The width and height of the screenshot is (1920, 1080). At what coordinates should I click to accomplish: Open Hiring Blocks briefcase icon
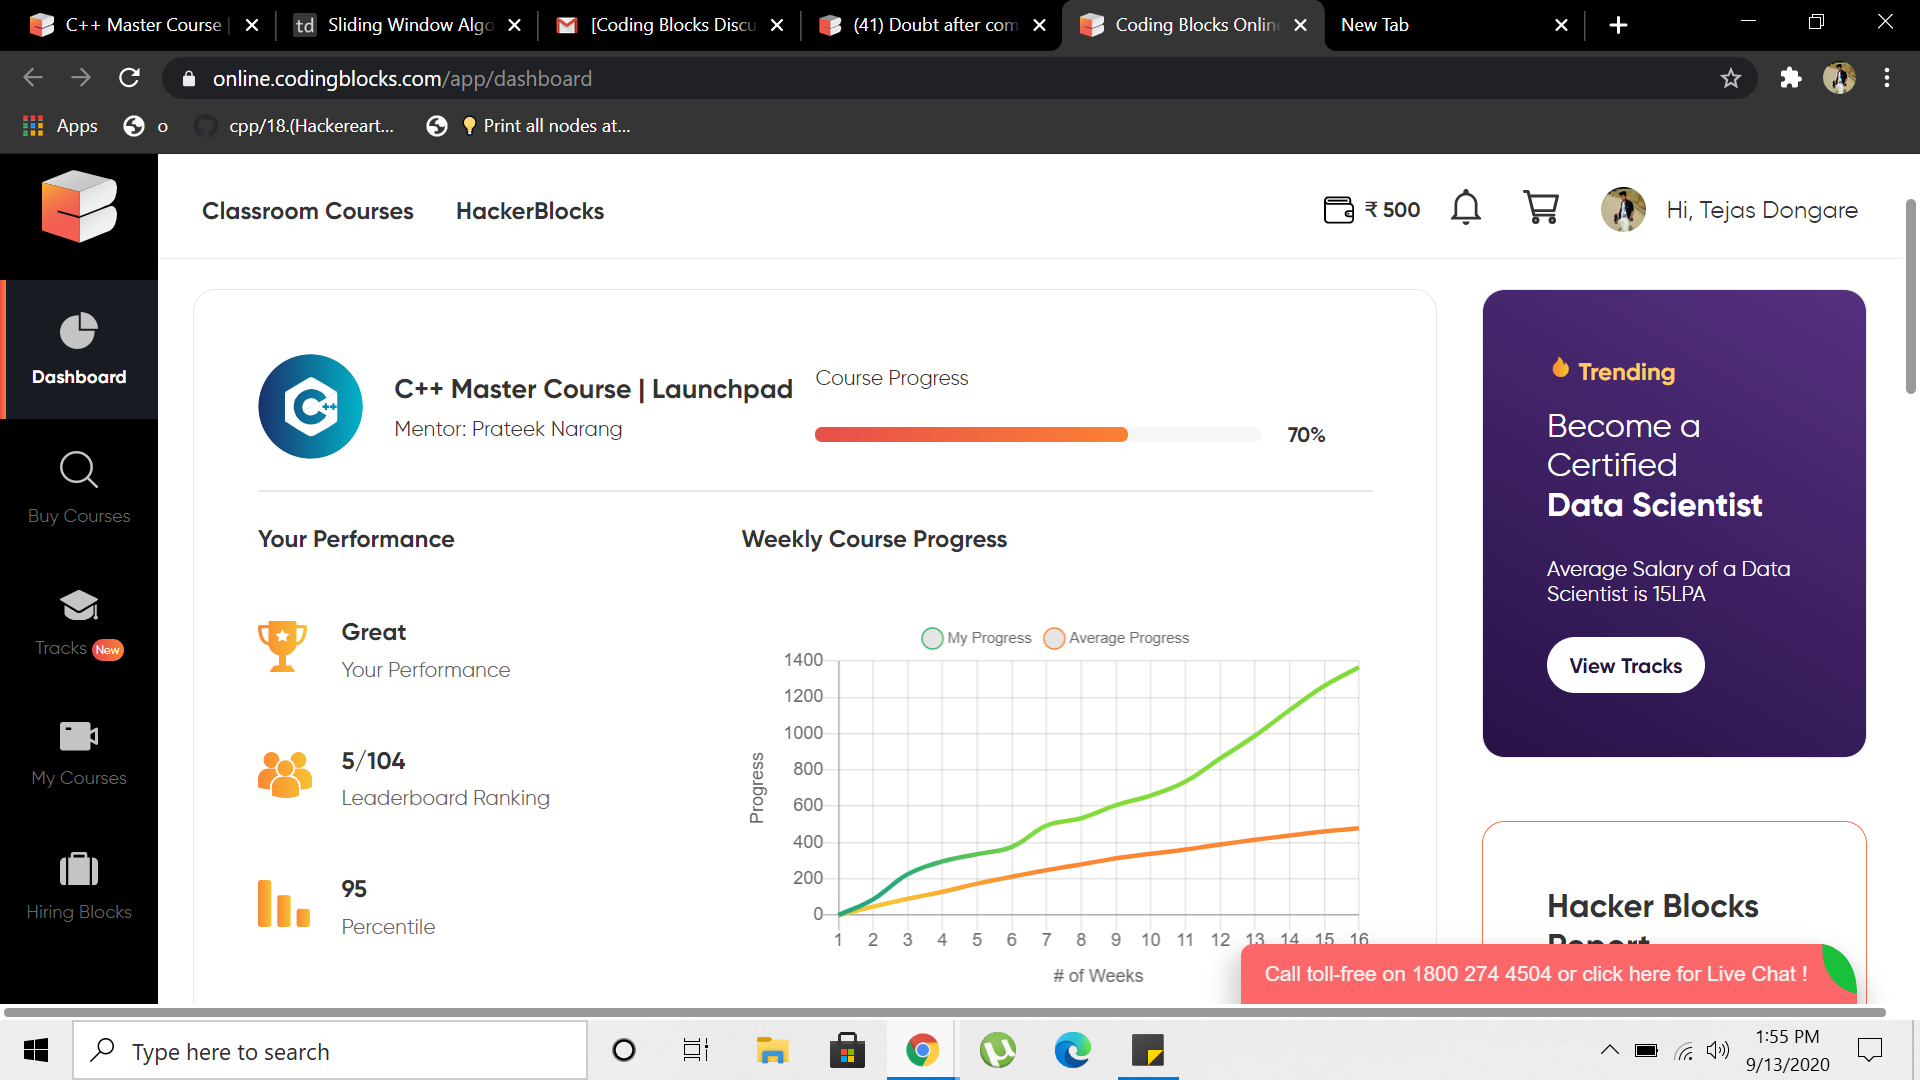pyautogui.click(x=79, y=869)
